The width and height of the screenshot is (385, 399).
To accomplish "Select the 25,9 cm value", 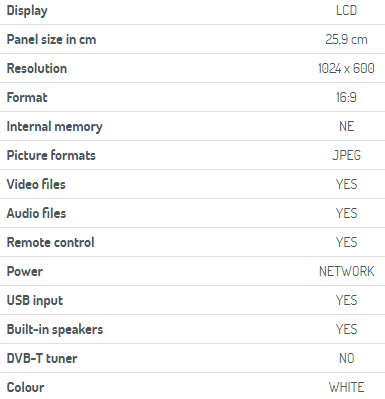I will click(x=346, y=39).
